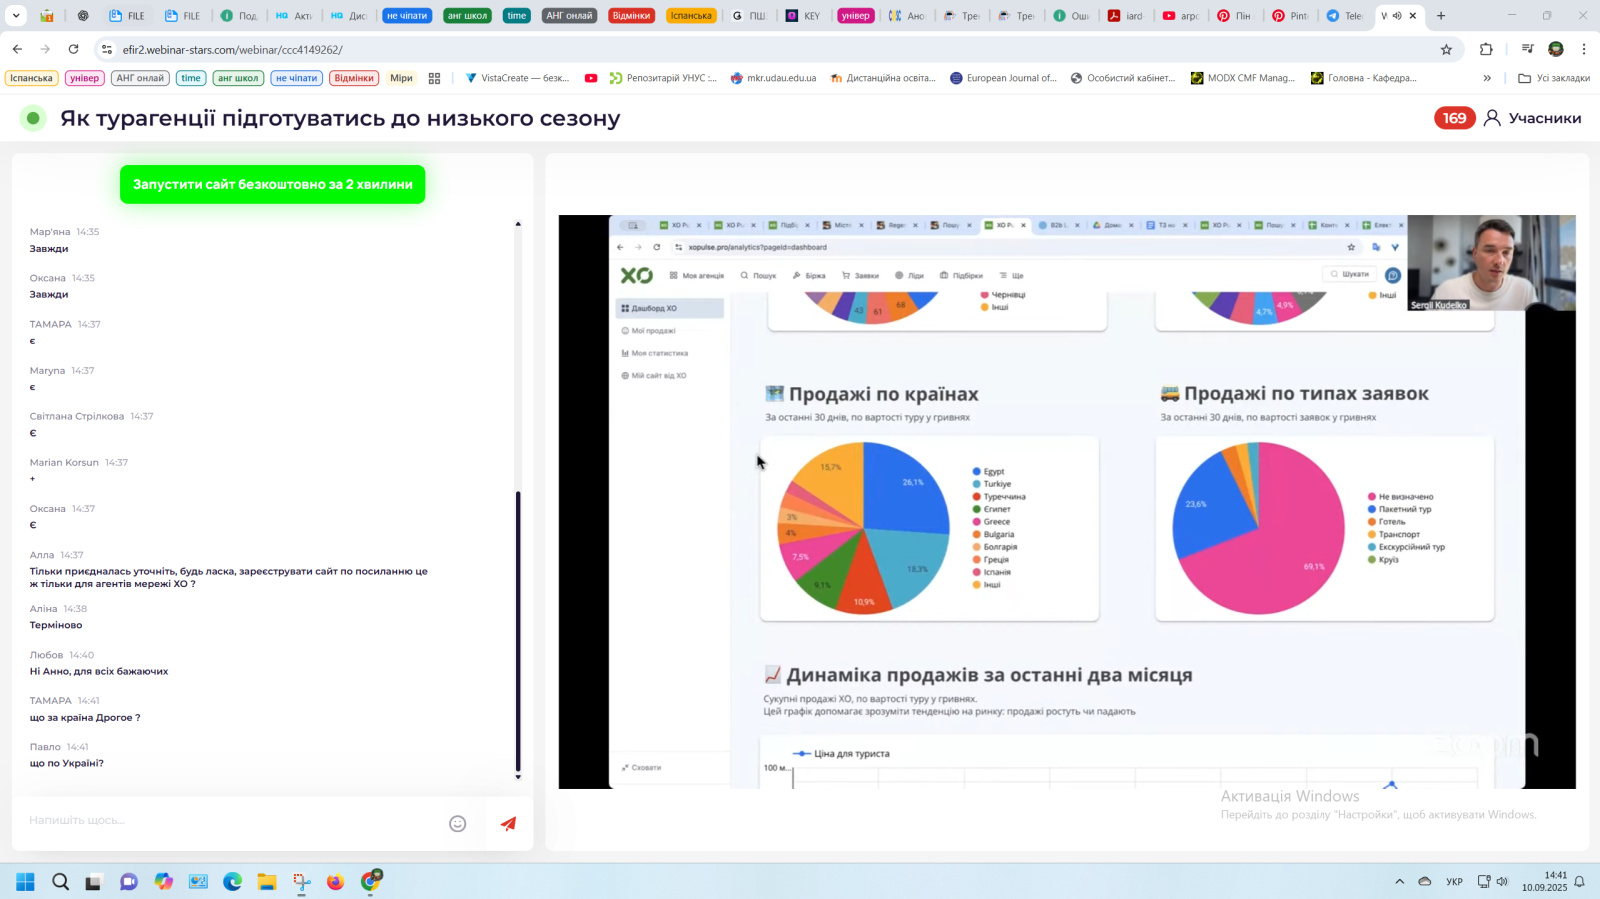This screenshot has height=899, width=1600.
Task: Go back to the previous page
Action: 17,49
